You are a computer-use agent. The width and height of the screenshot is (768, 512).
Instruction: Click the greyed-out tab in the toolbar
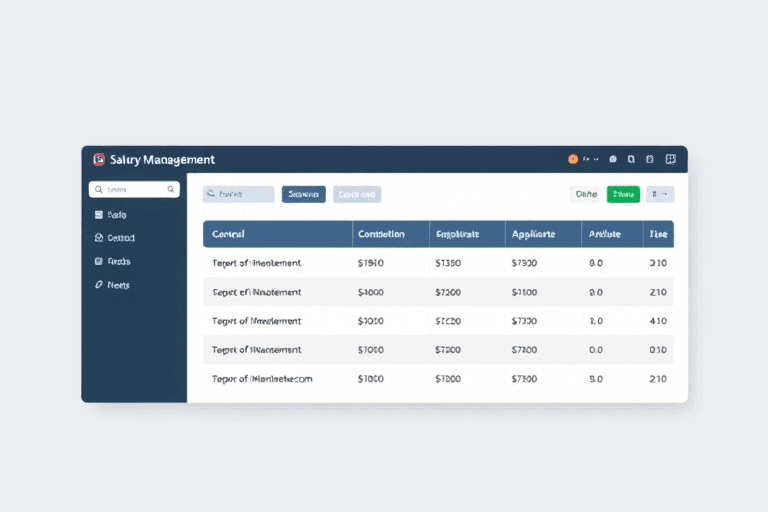click(357, 195)
